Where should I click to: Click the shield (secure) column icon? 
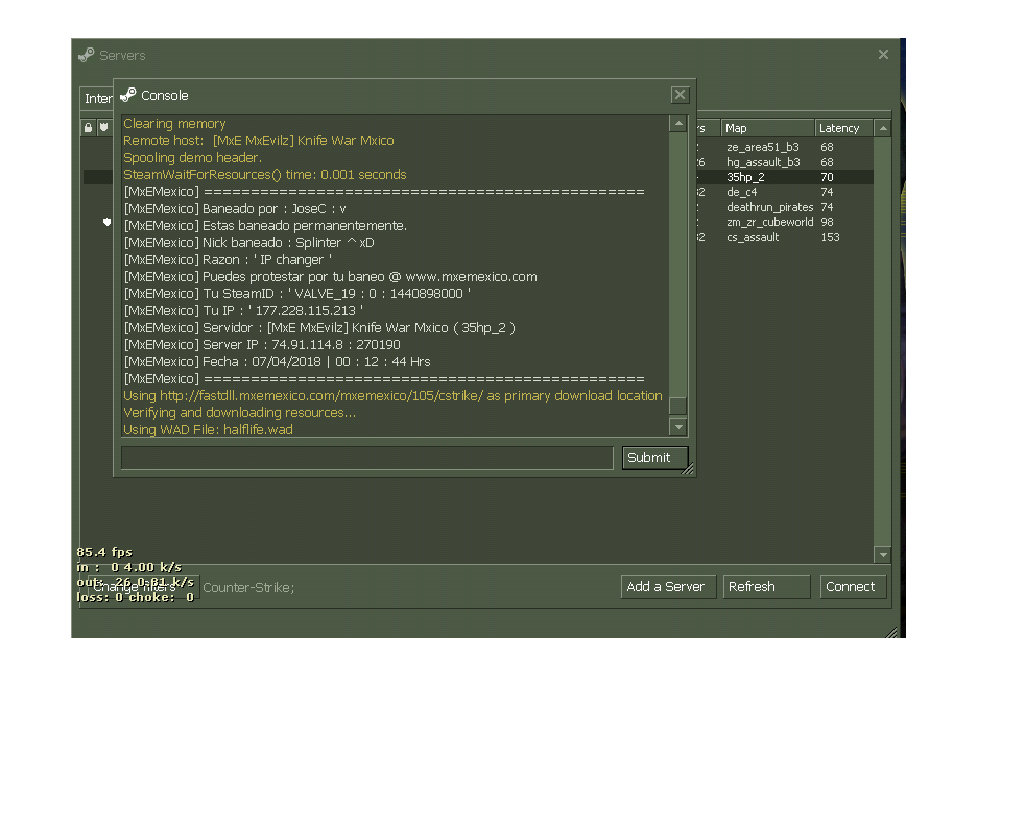(104, 128)
